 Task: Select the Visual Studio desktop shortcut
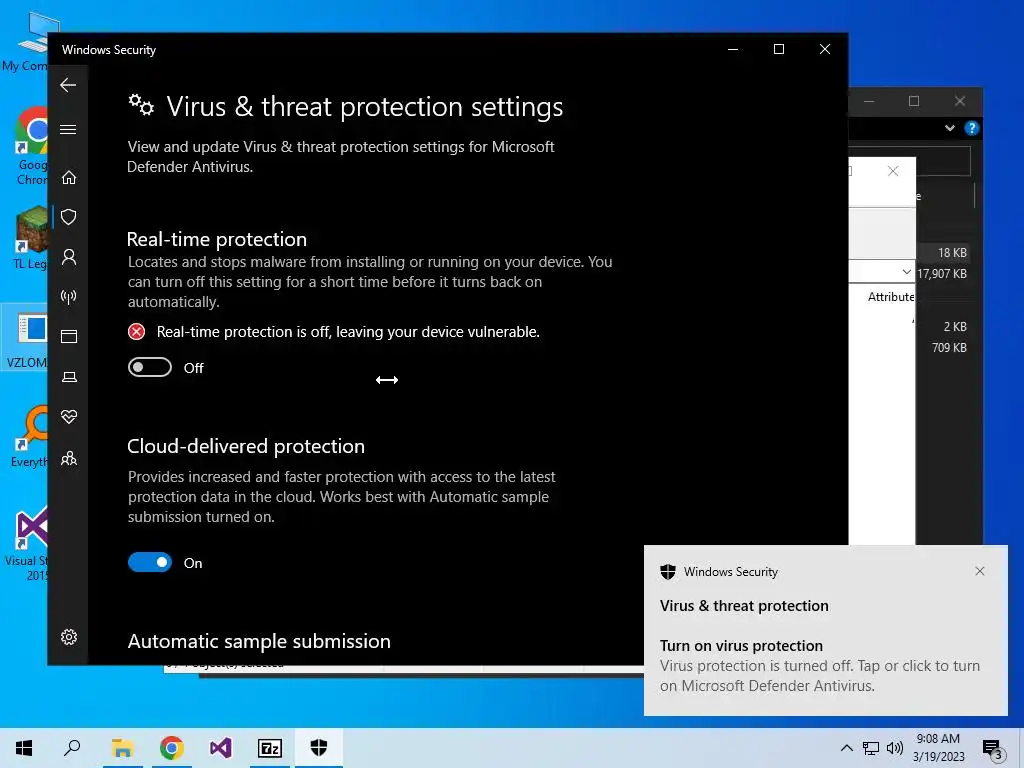tap(27, 543)
